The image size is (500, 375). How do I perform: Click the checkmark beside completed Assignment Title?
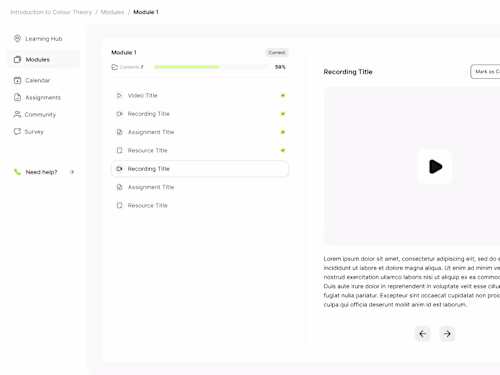[x=283, y=132]
